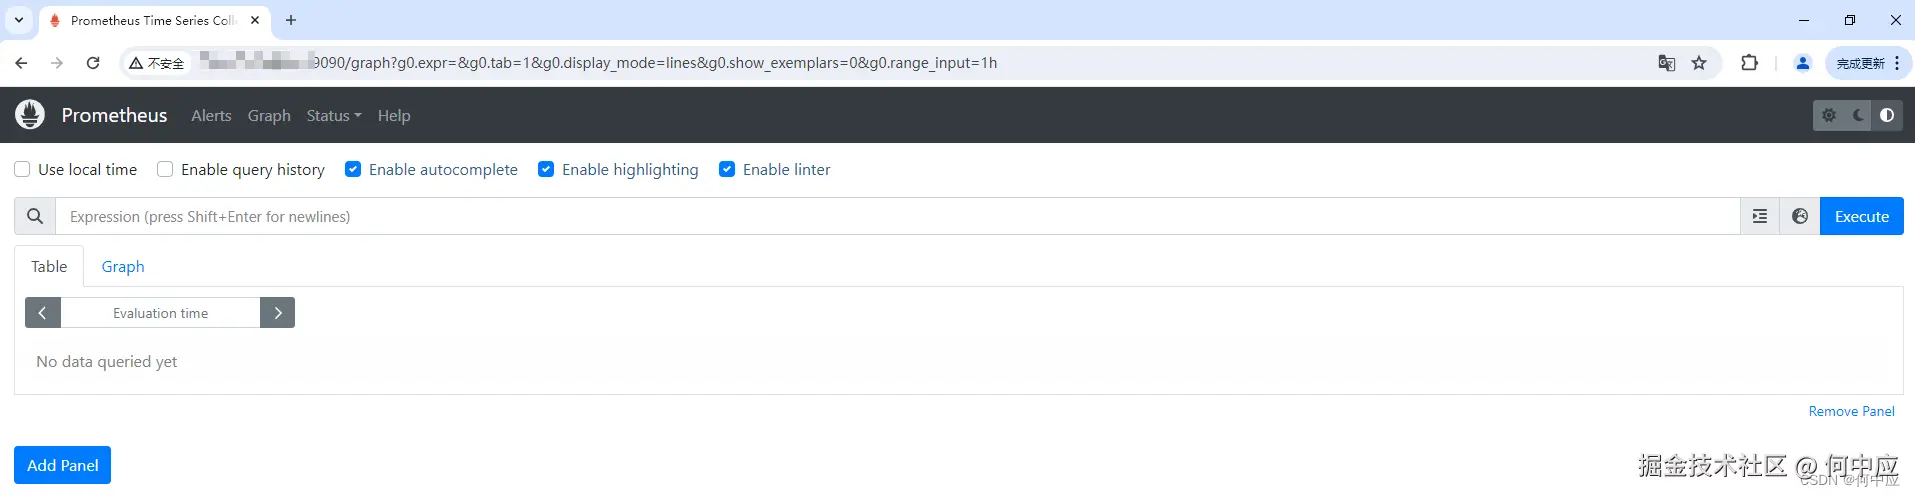Switch to the light theme (gear icon)
The image size is (1915, 496).
1829,115
